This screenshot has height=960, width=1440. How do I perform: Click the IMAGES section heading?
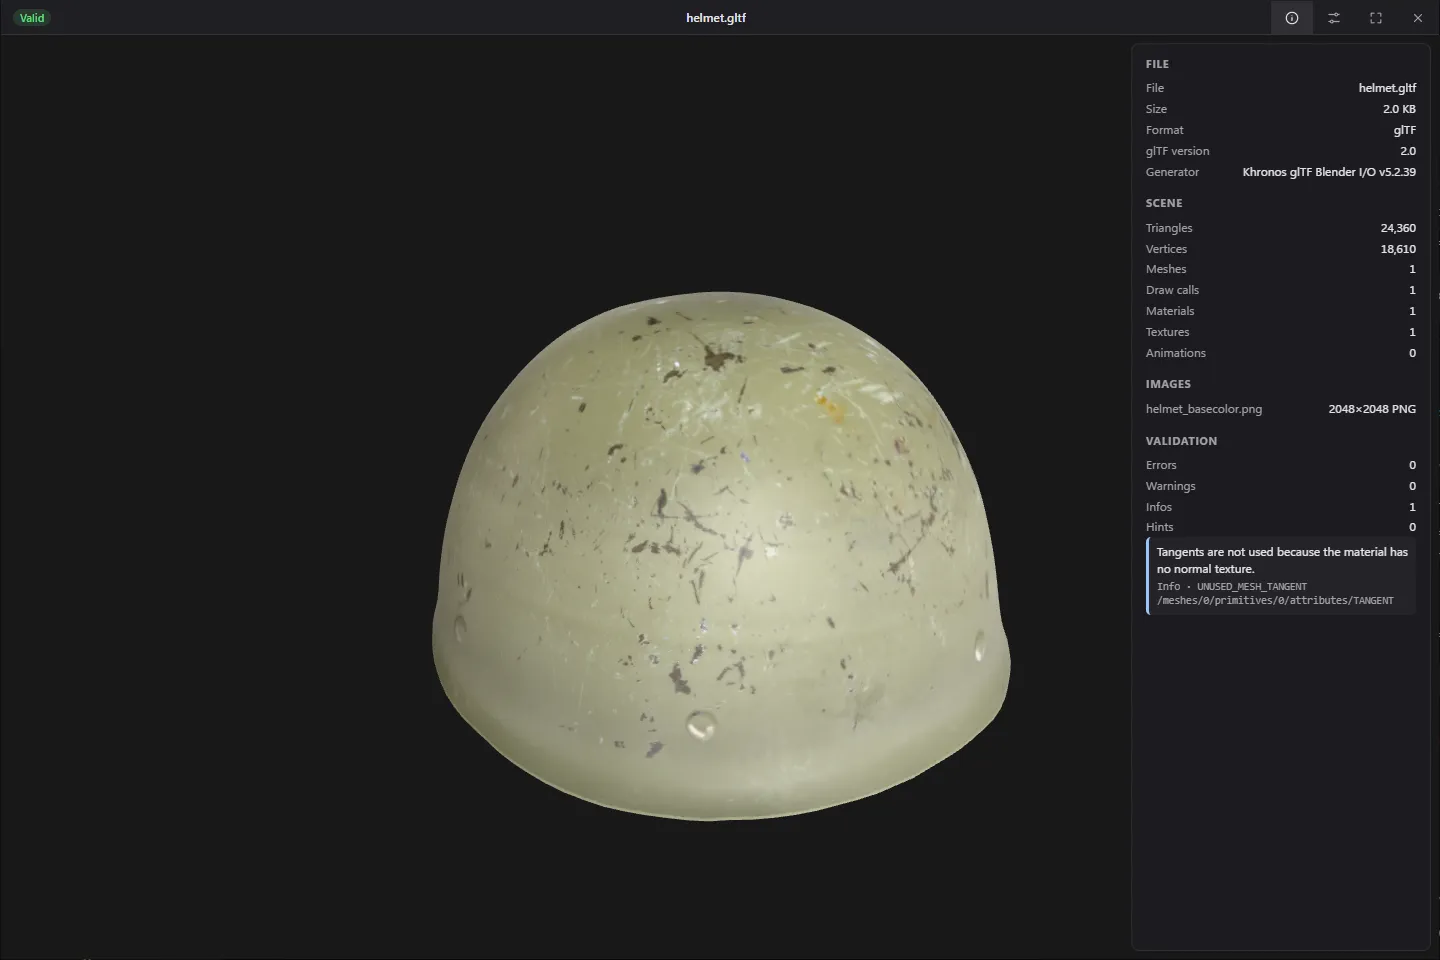1168,384
